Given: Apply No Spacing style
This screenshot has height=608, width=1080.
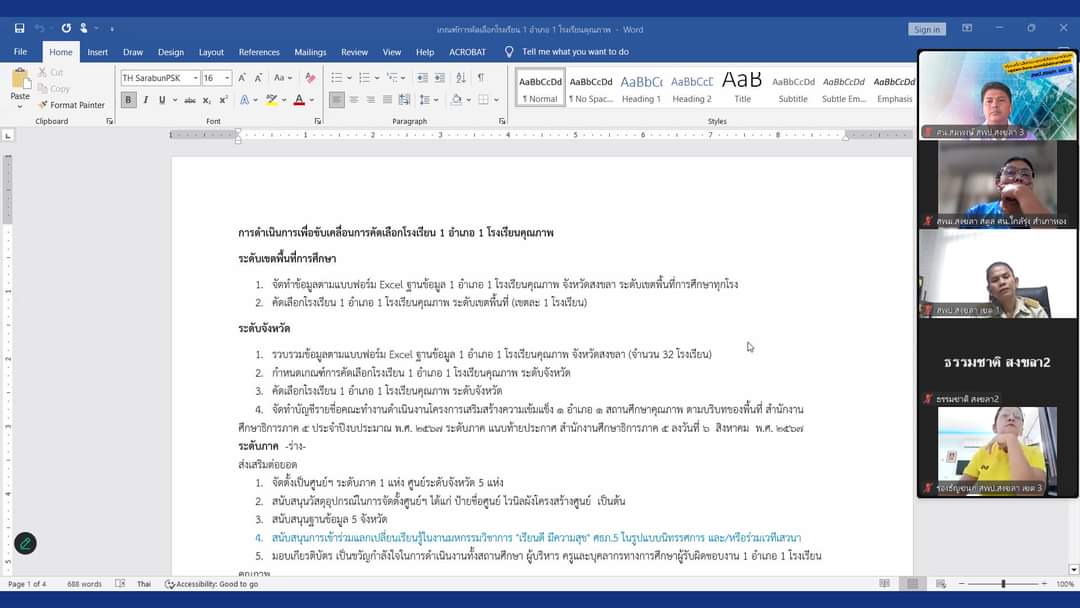Looking at the screenshot, I should pos(591,88).
